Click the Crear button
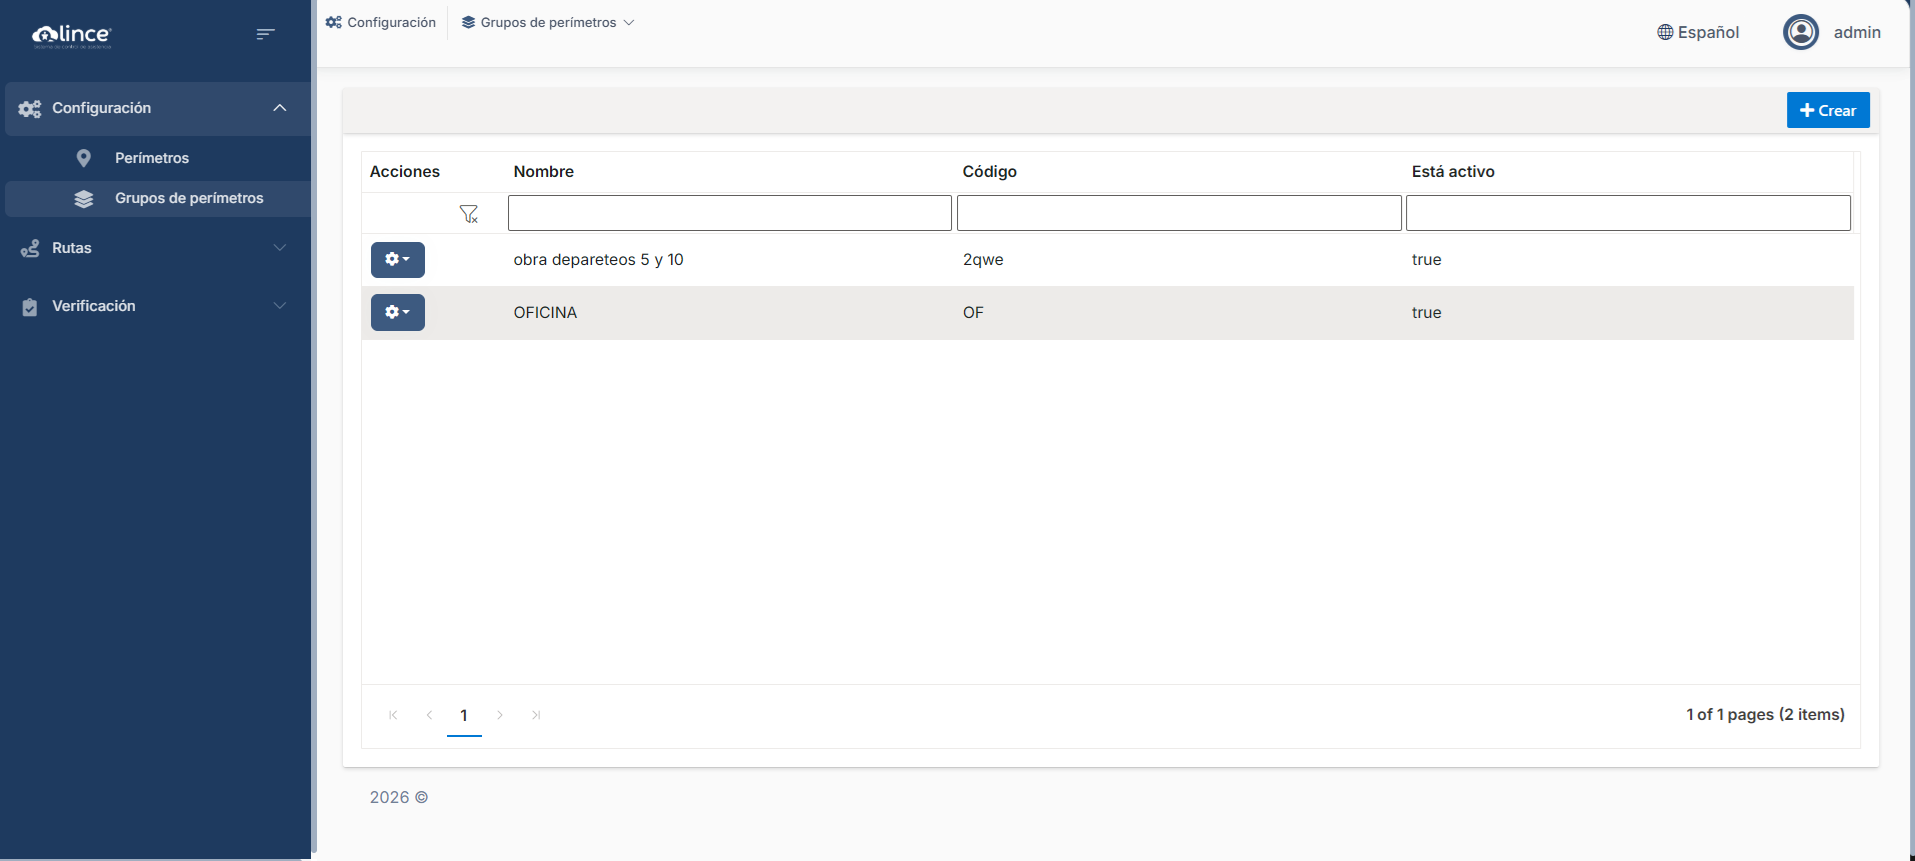Viewport: 1915px width, 861px height. pos(1827,110)
